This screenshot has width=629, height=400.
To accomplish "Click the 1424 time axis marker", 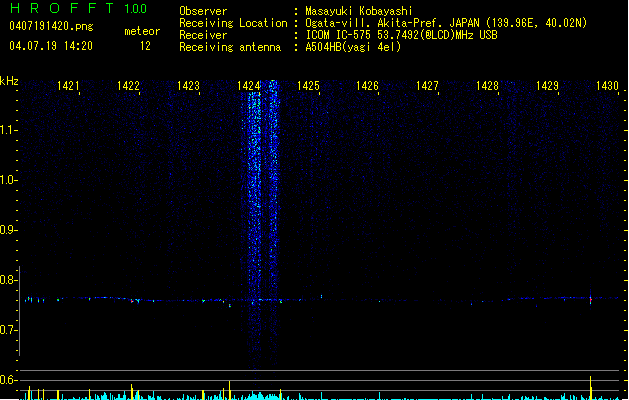I will click(x=248, y=86).
